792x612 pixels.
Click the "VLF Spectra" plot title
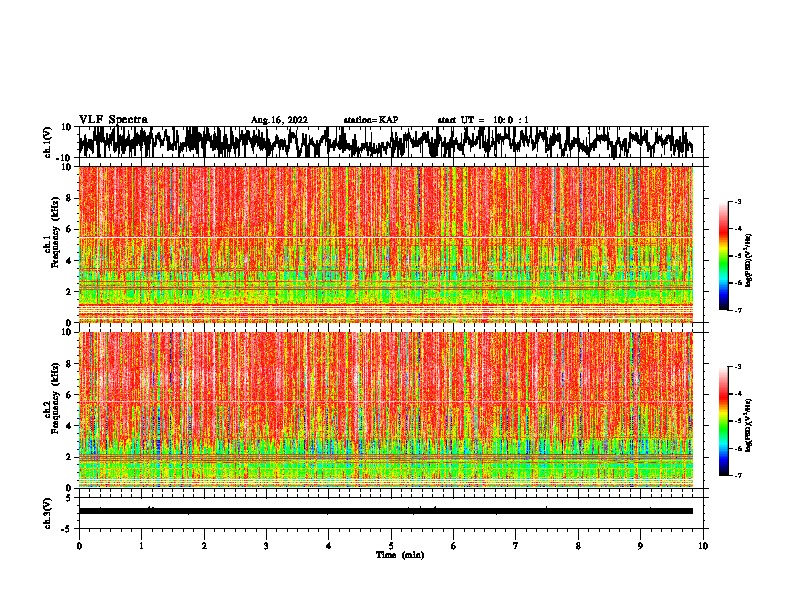[113, 120]
